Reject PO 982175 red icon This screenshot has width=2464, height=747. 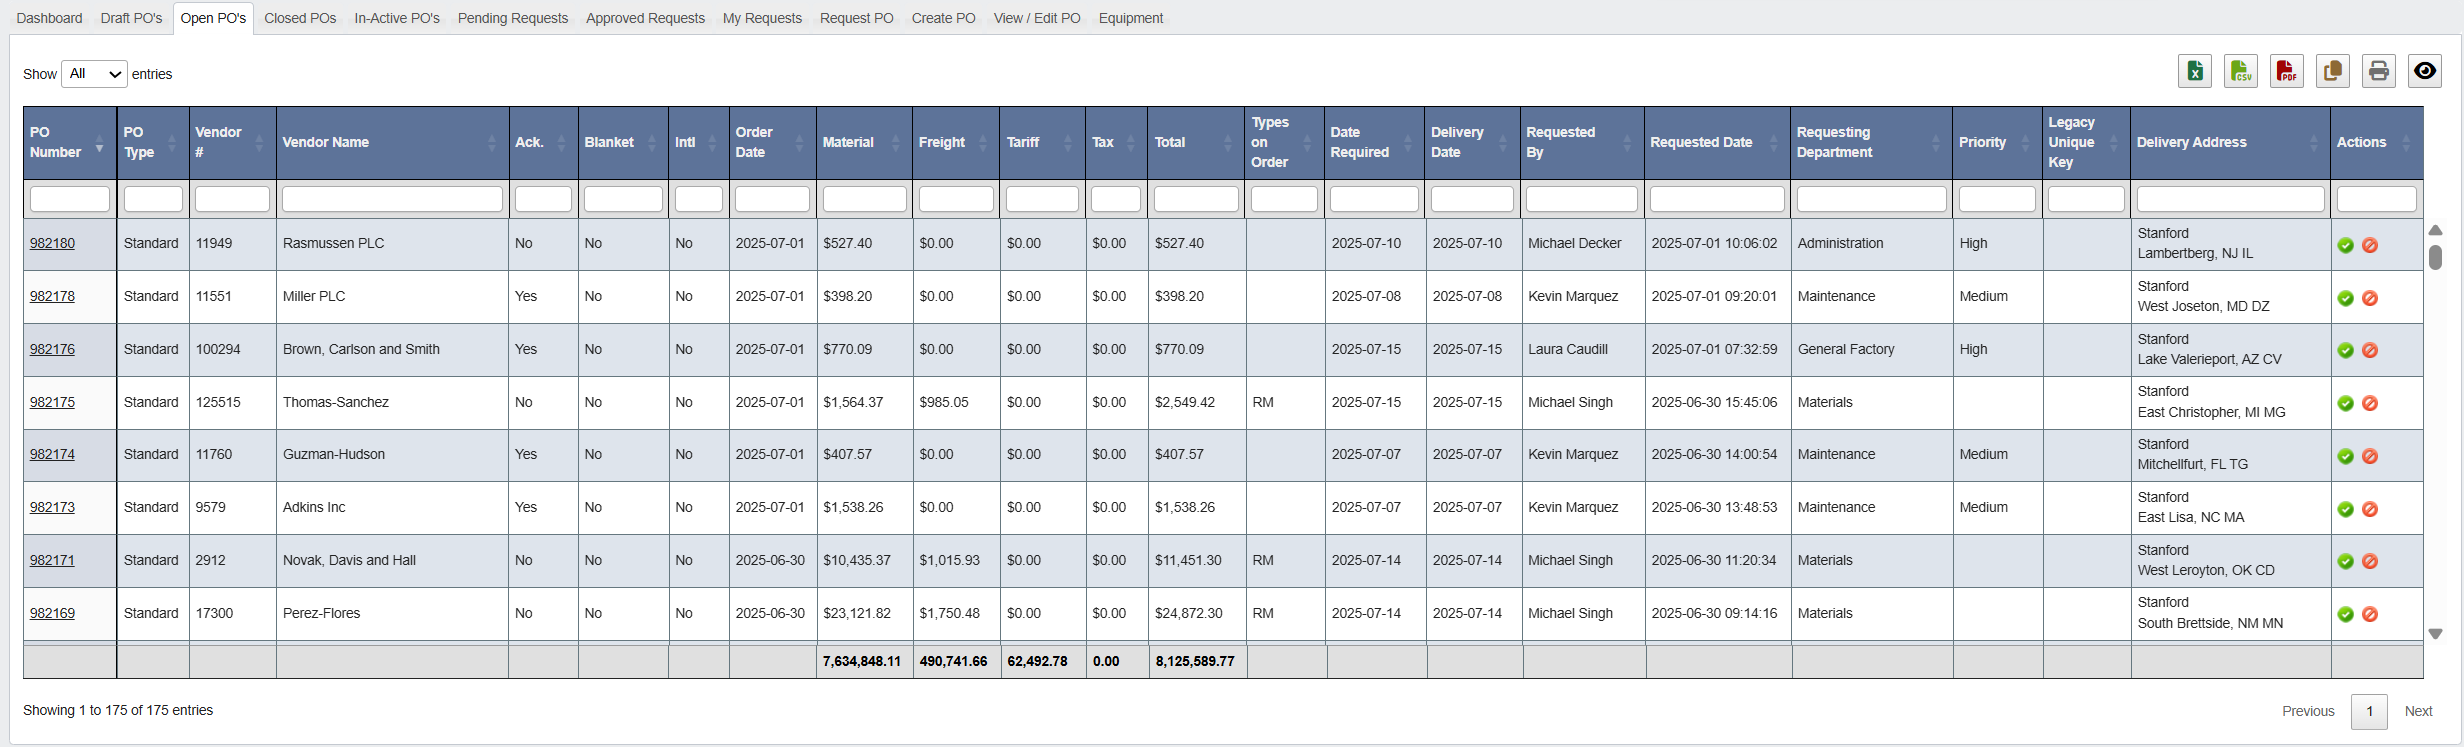pyautogui.click(x=2370, y=403)
